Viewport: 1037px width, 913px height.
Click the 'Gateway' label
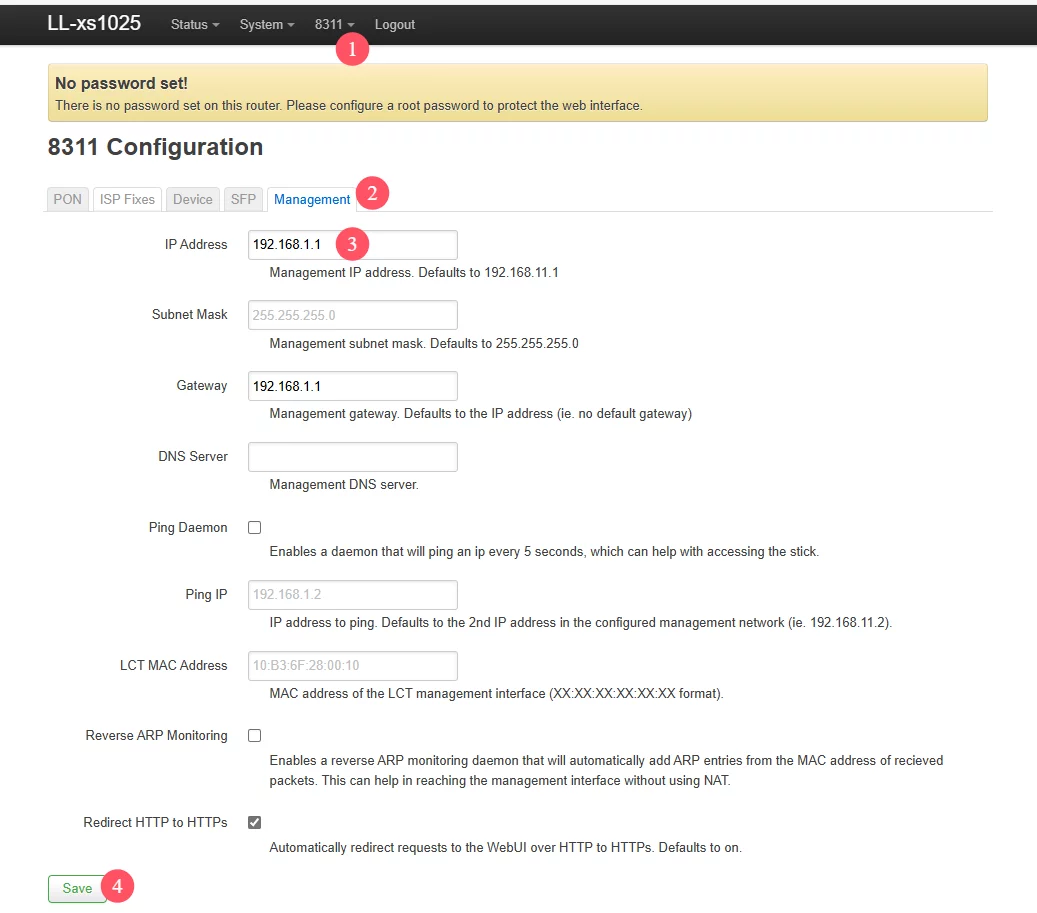(x=202, y=386)
